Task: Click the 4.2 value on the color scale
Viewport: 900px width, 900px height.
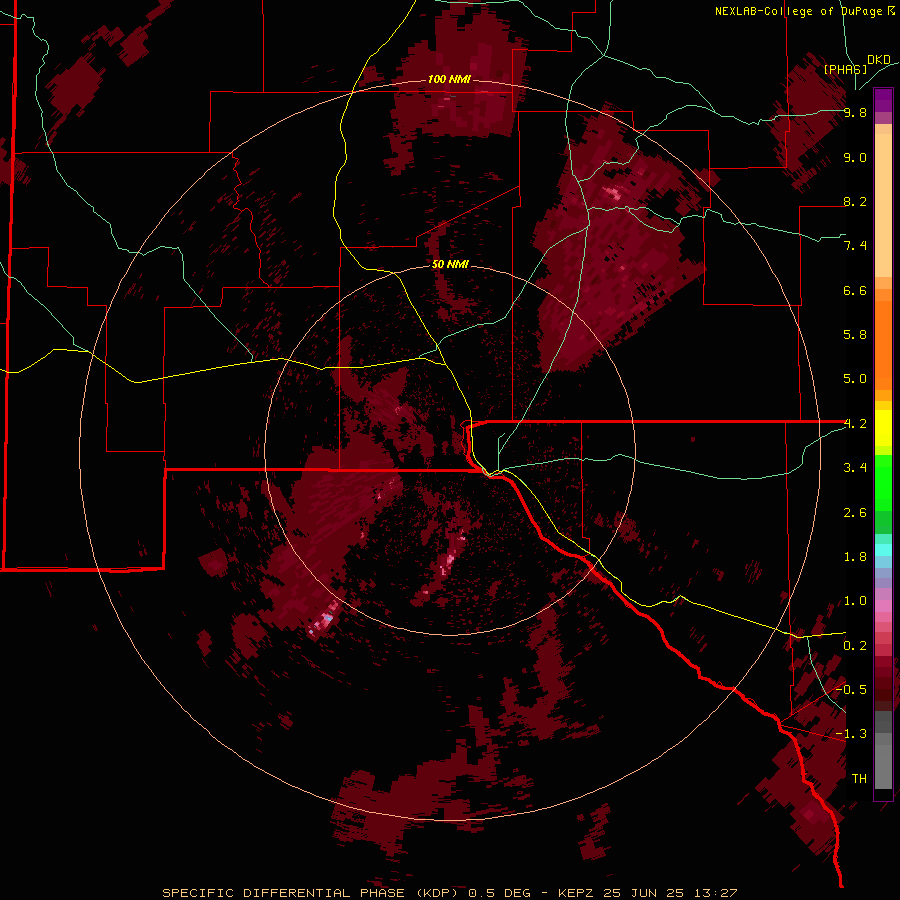Action: click(855, 424)
